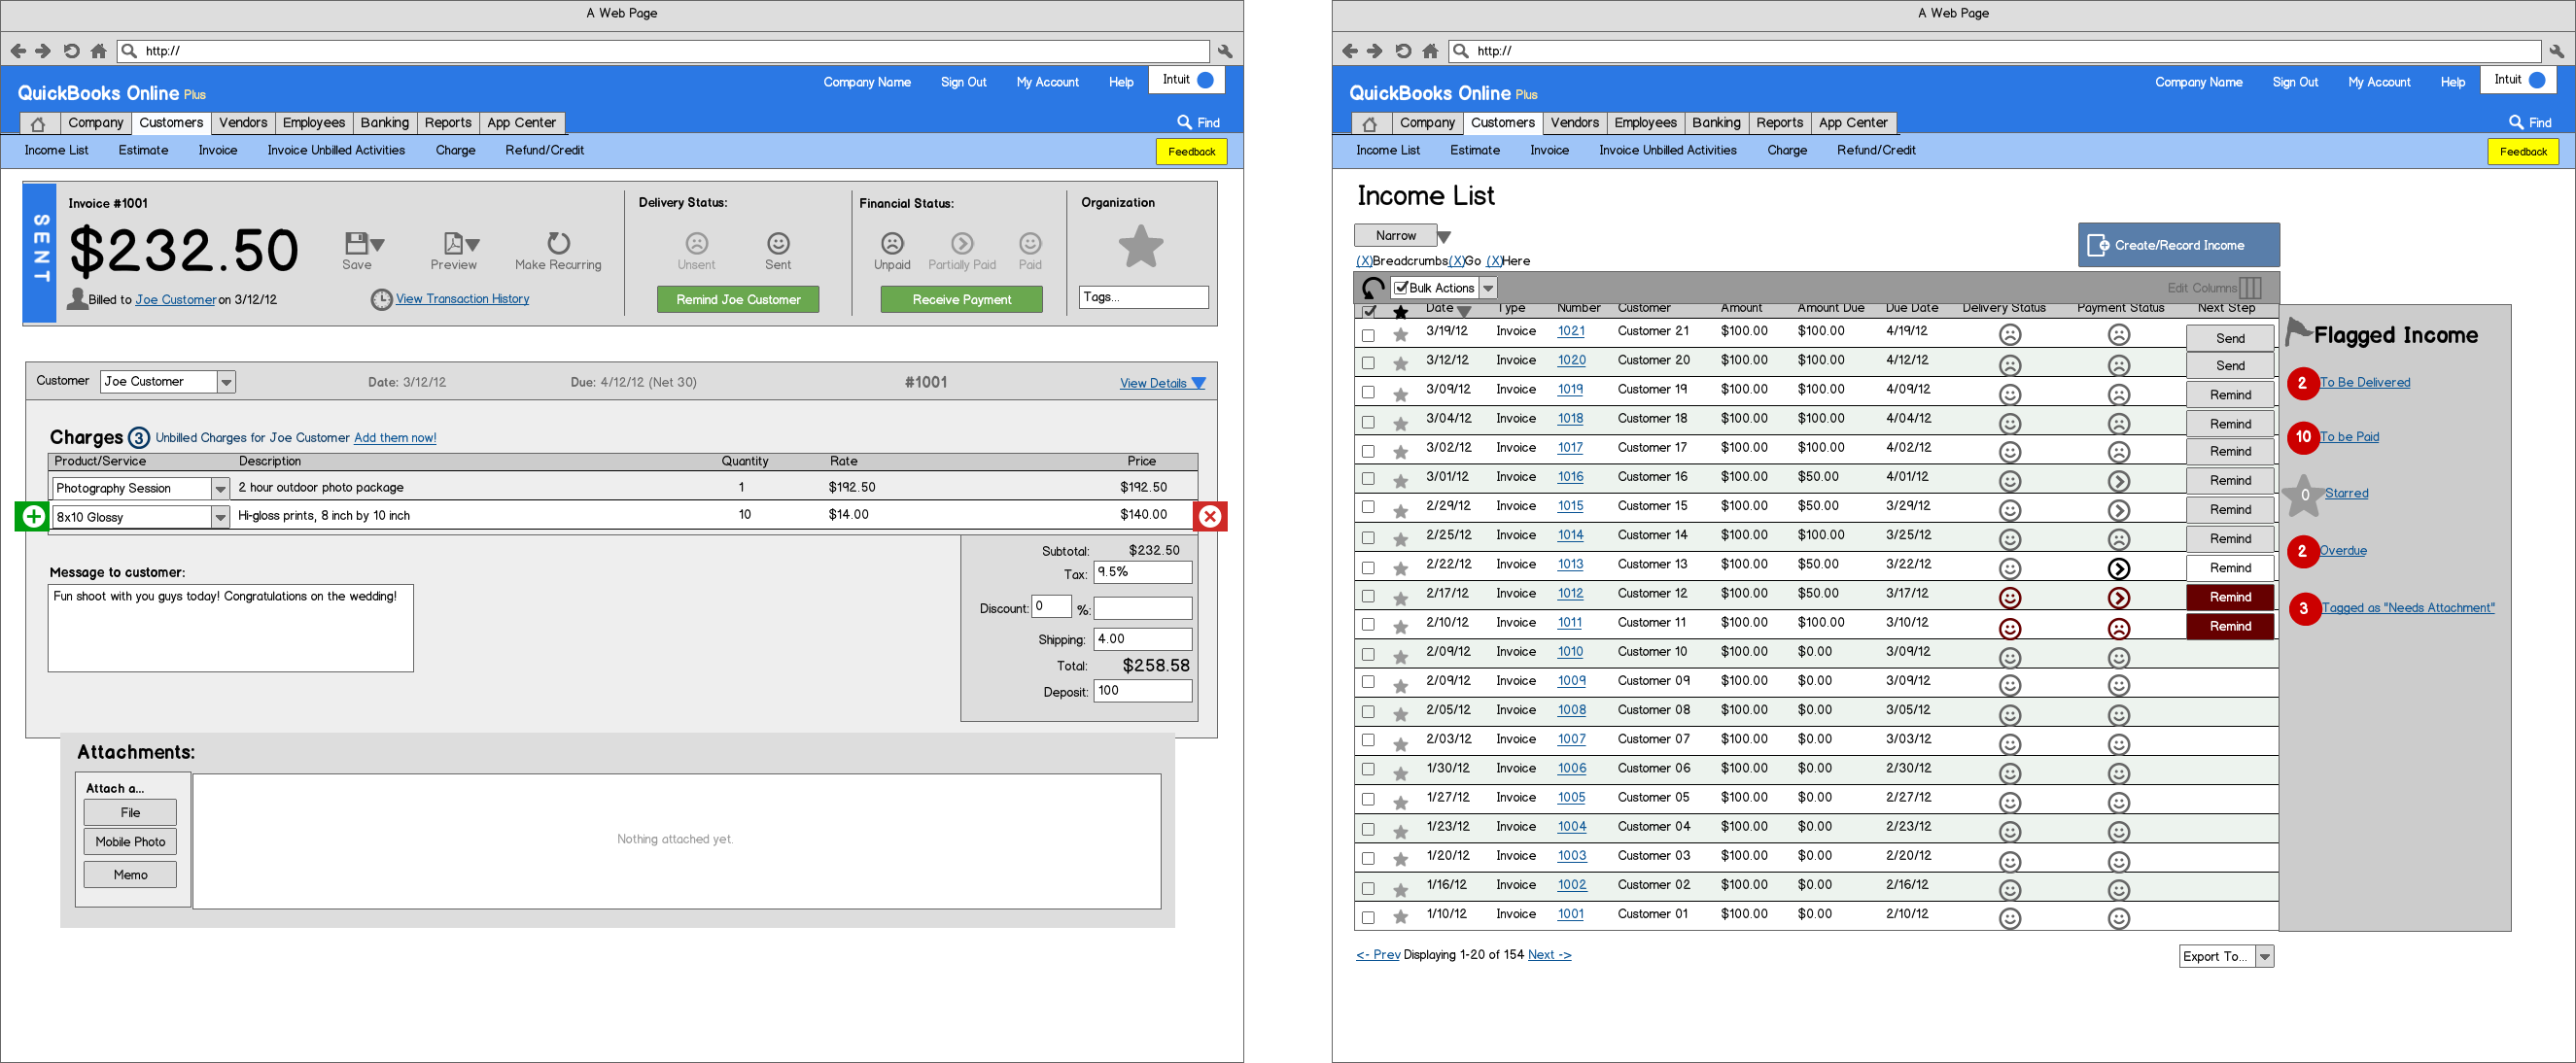Image resolution: width=2576 pixels, height=1063 pixels.
Task: Open invoice number 1015 link
Action: pos(1570,506)
